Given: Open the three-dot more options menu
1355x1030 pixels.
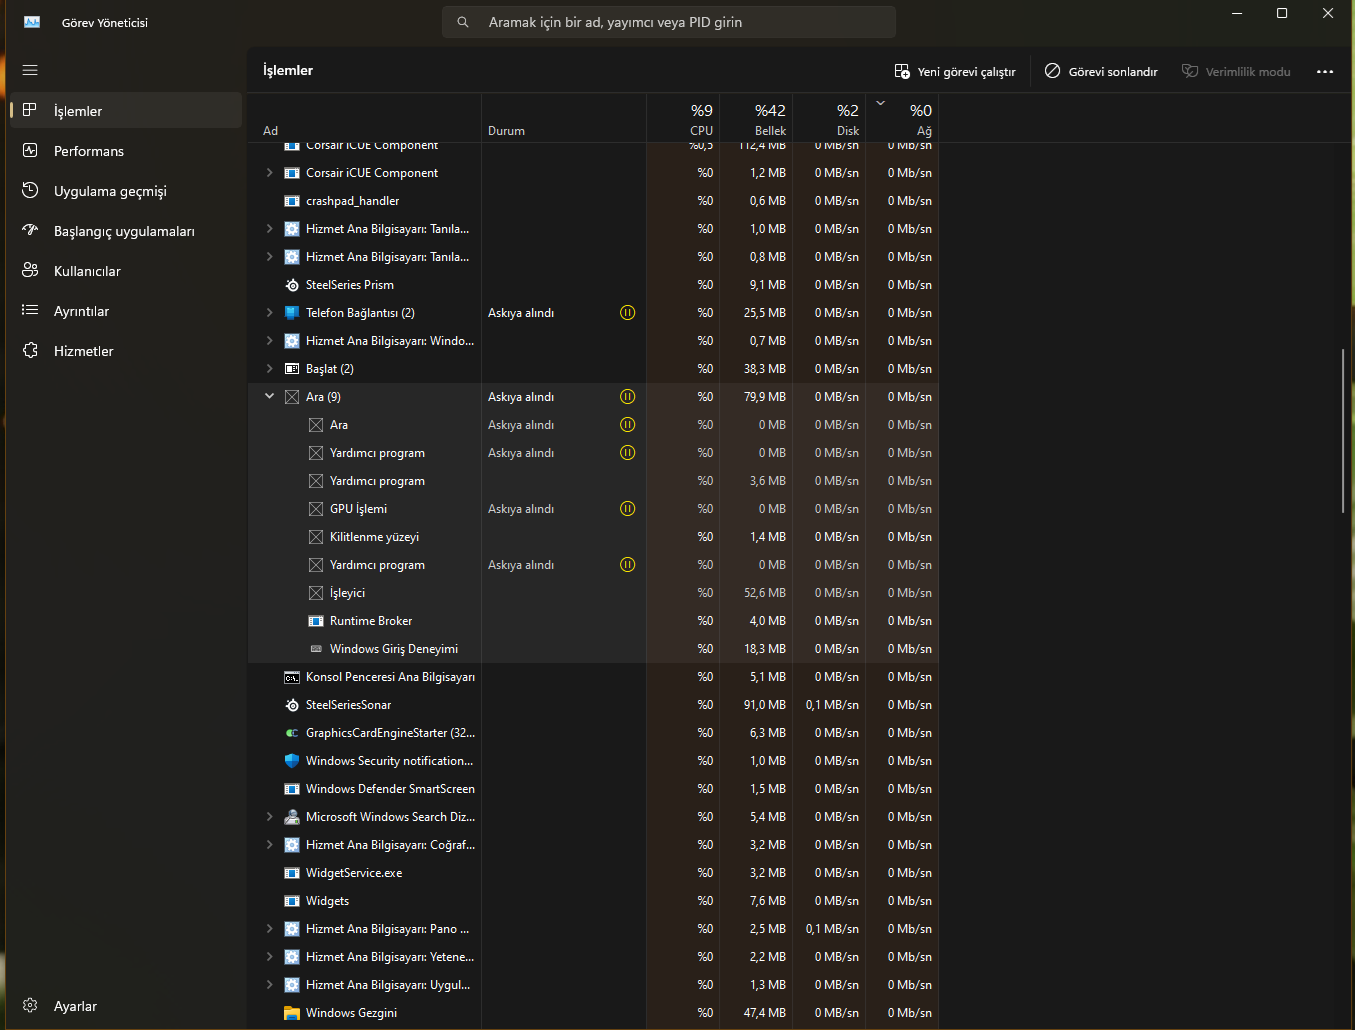Looking at the screenshot, I should click(1325, 72).
